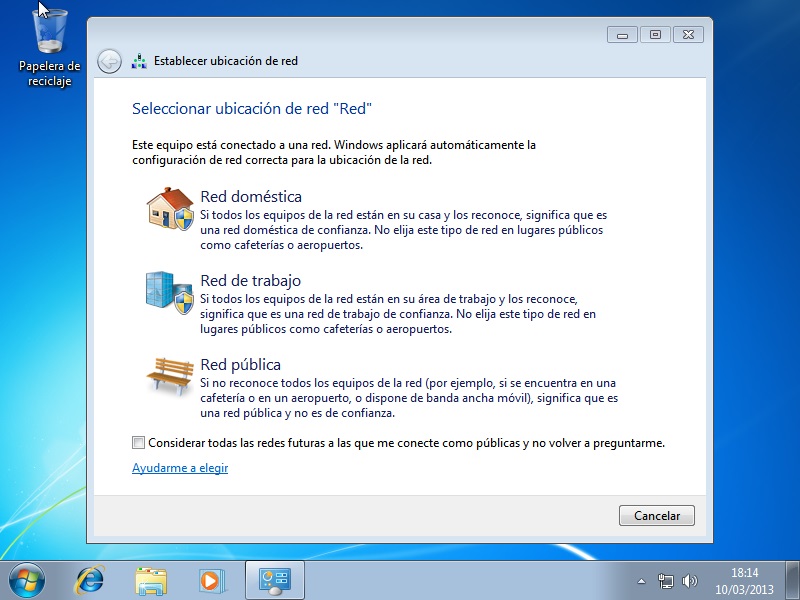Click the Cancelar button
Screen dimensions: 800x600
pos(657,515)
